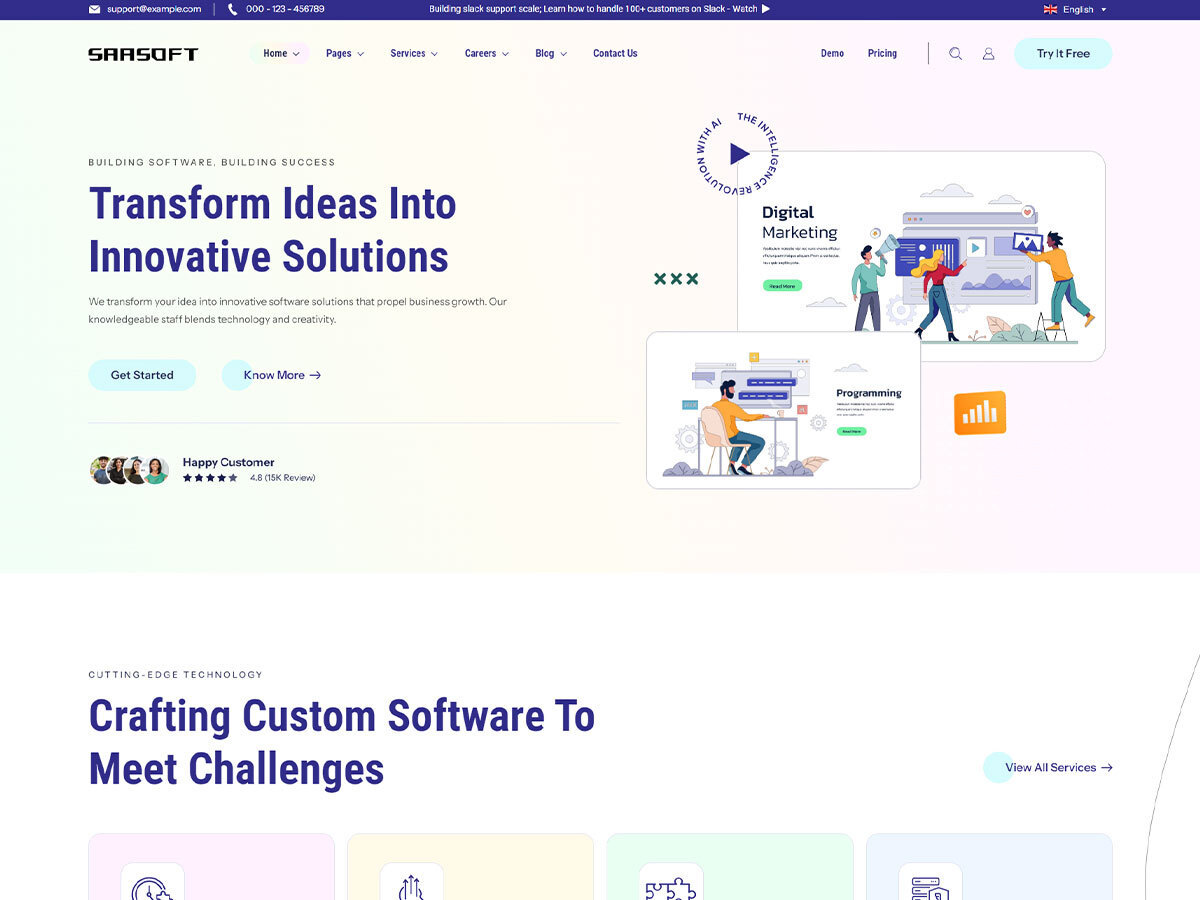The width and height of the screenshot is (1200, 900).
Task: Click the Know More link
Action: 272,375
